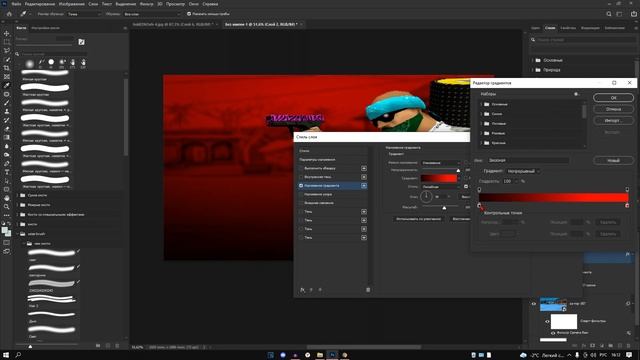Switch to the Настройки кисти tab
The height and width of the screenshot is (360, 640).
pos(45,28)
